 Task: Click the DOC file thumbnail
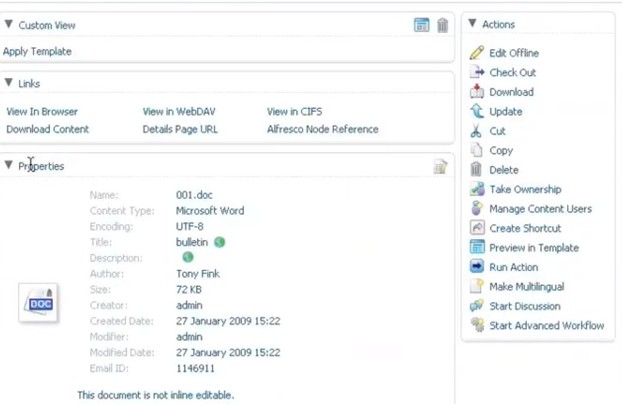38,303
